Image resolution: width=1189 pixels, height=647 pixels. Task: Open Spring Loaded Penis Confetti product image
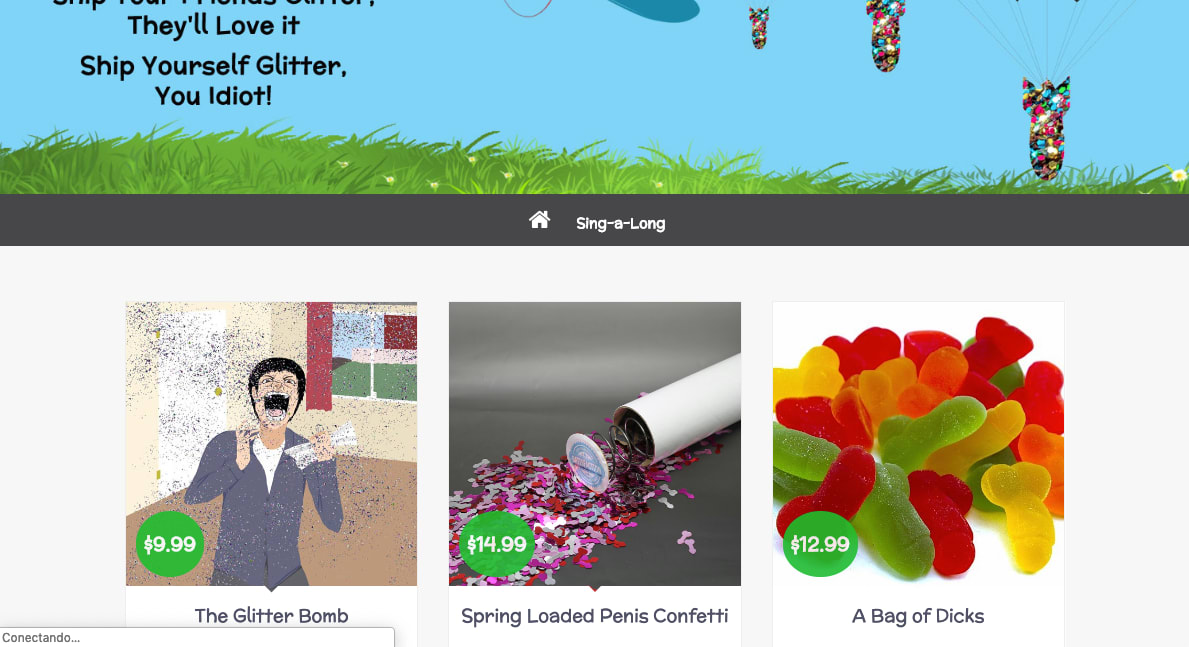(594, 444)
